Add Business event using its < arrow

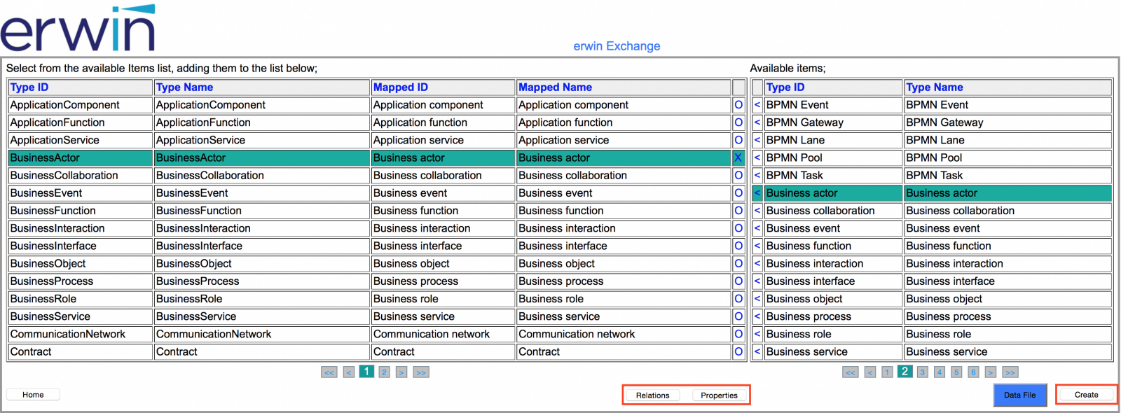(x=757, y=229)
